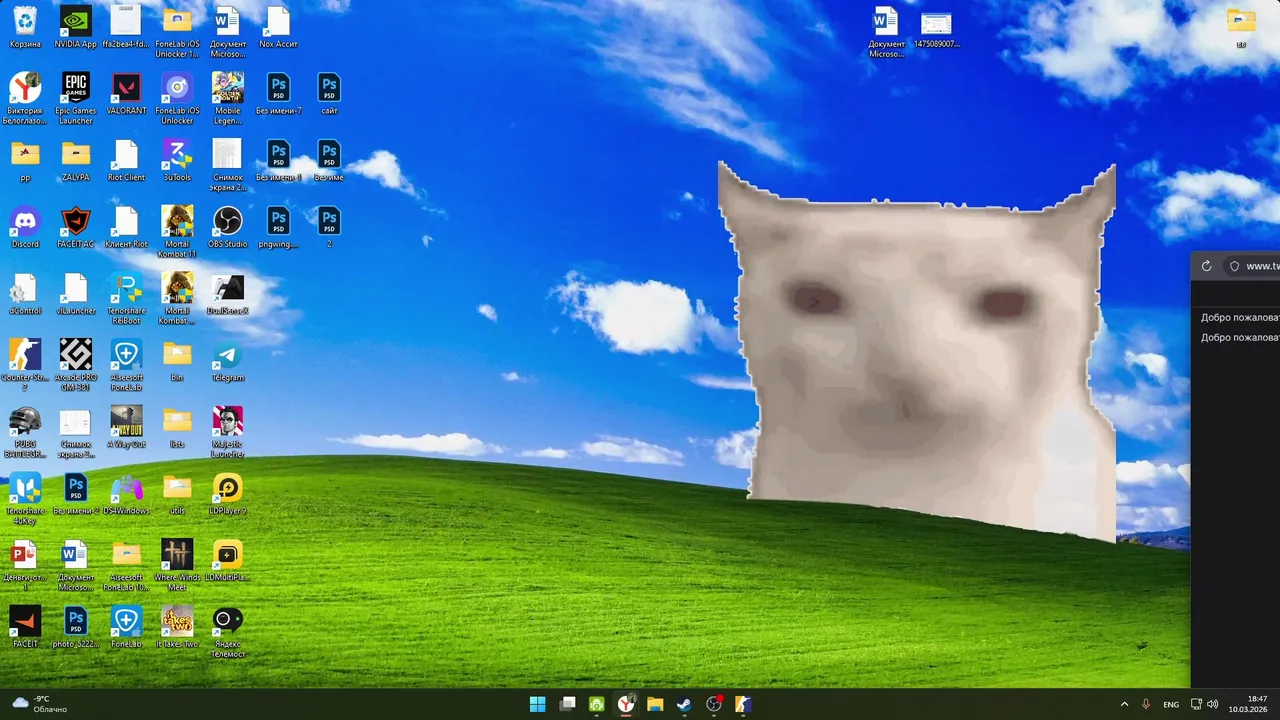
Task: Open the OBS Studio shortcut
Action: click(x=228, y=227)
